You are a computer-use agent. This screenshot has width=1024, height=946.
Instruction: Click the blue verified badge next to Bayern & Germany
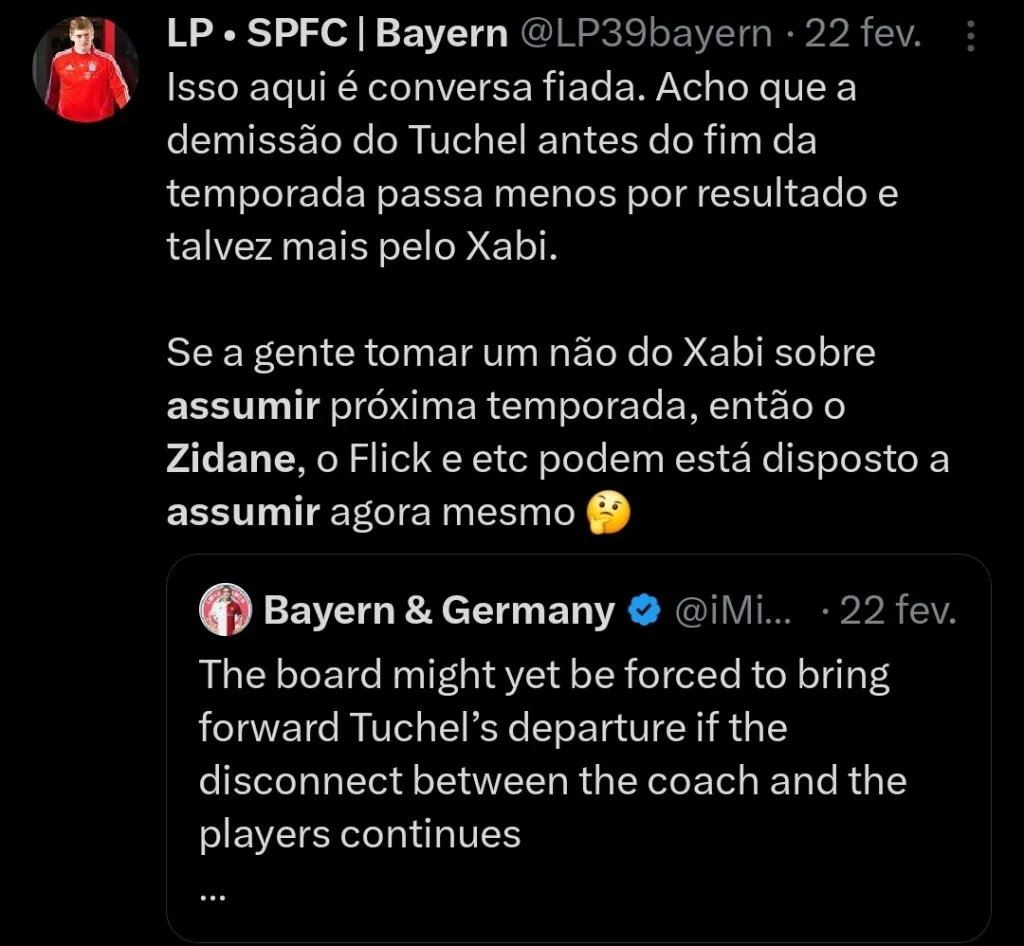(x=643, y=608)
